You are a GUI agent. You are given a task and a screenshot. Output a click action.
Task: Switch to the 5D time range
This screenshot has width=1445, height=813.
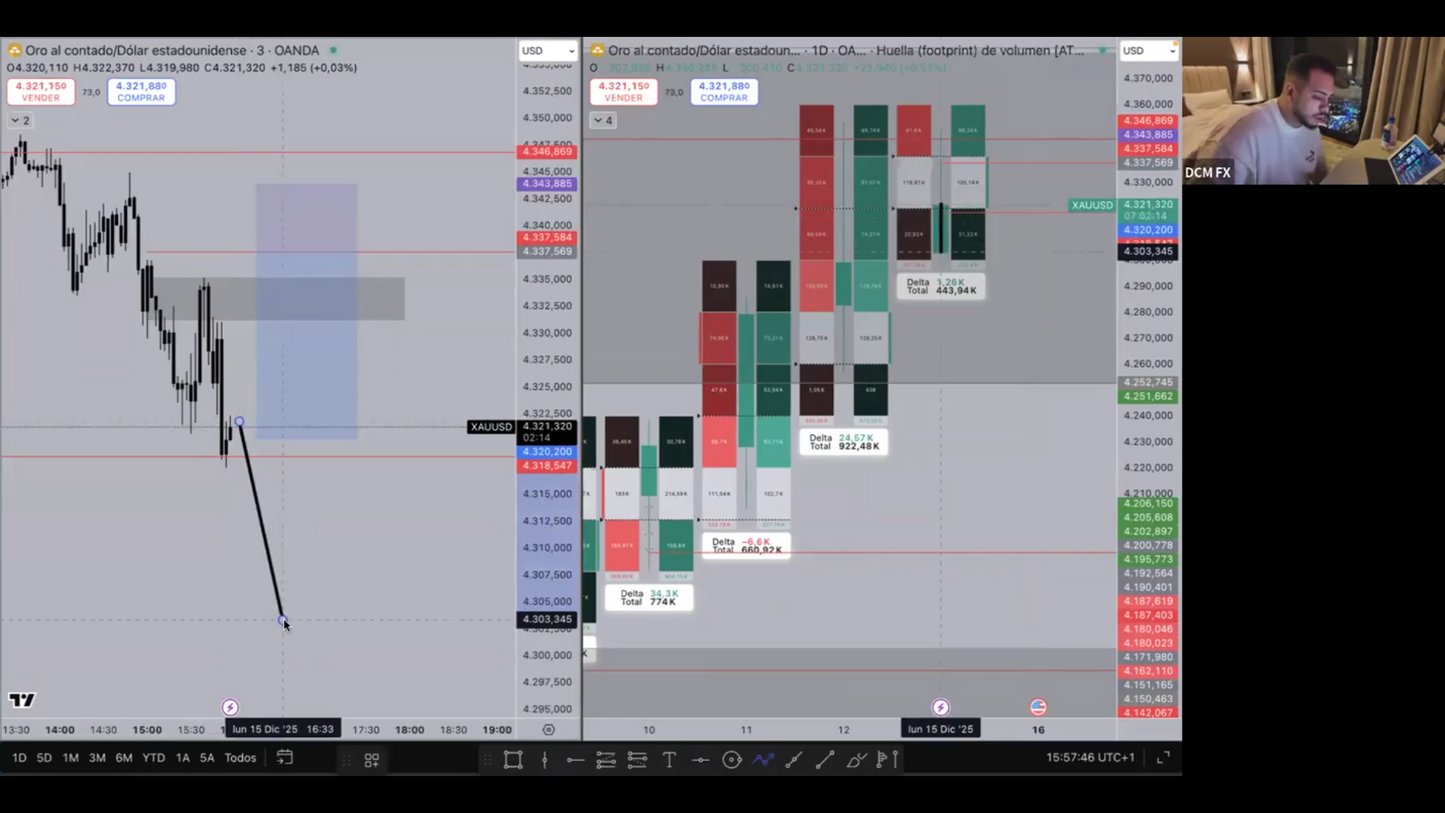click(x=44, y=758)
